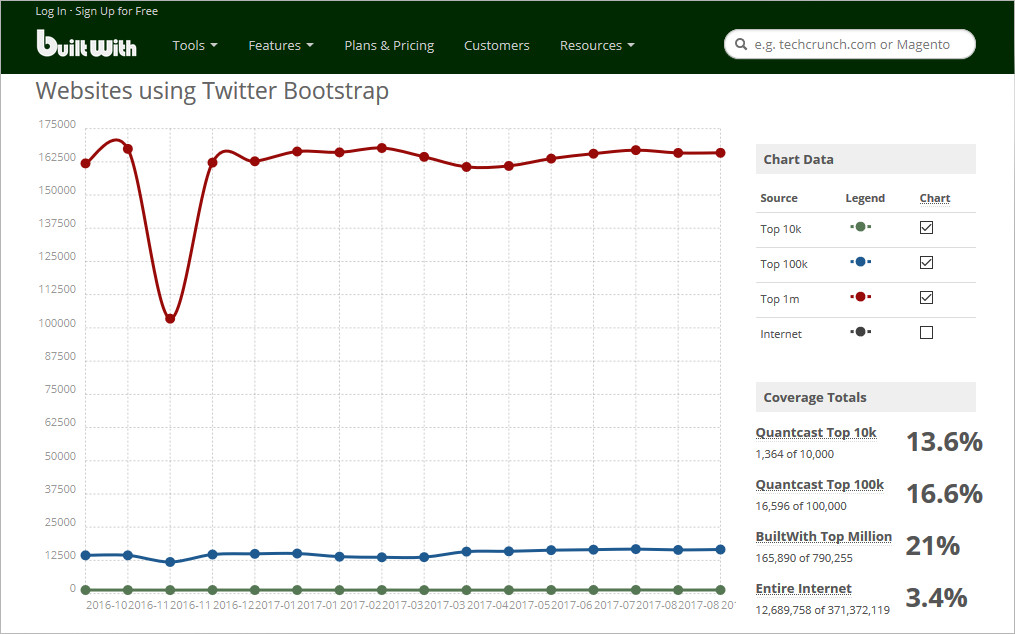Expand the Features dropdown menu

[281, 45]
